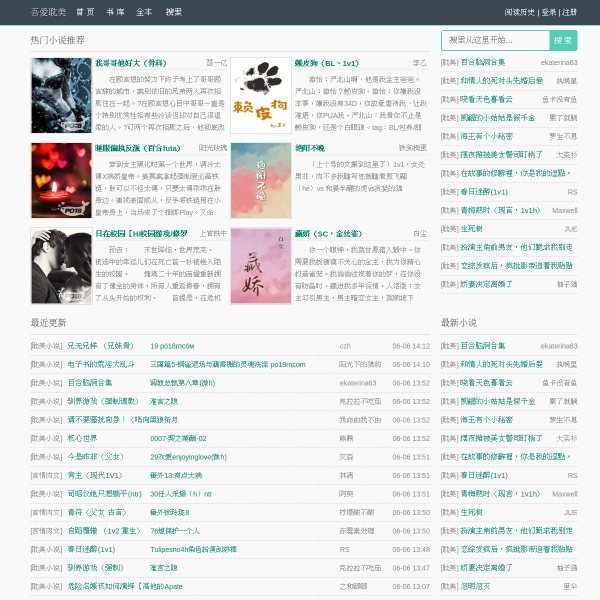Open 青梅熟时（现言，1v1h）in top right list
Screen dimensions: 600x600
click(x=500, y=210)
